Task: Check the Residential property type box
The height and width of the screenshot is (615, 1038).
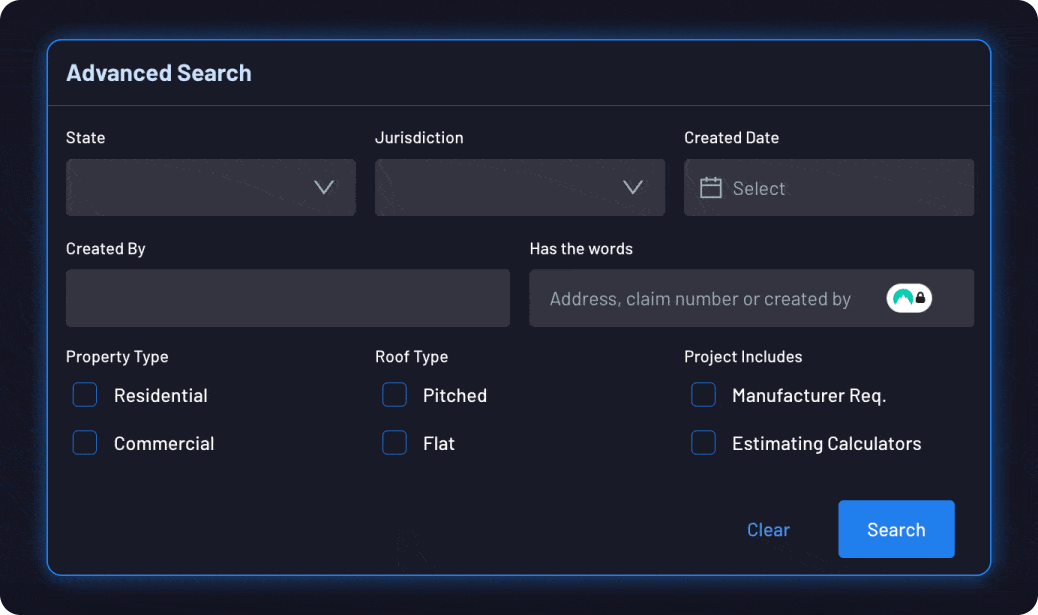Action: tap(85, 395)
